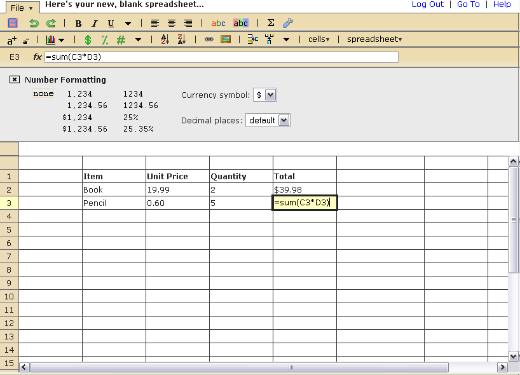The height and width of the screenshot is (375, 520).
Task: Open the number format dropdown arrow
Action: (x=138, y=40)
